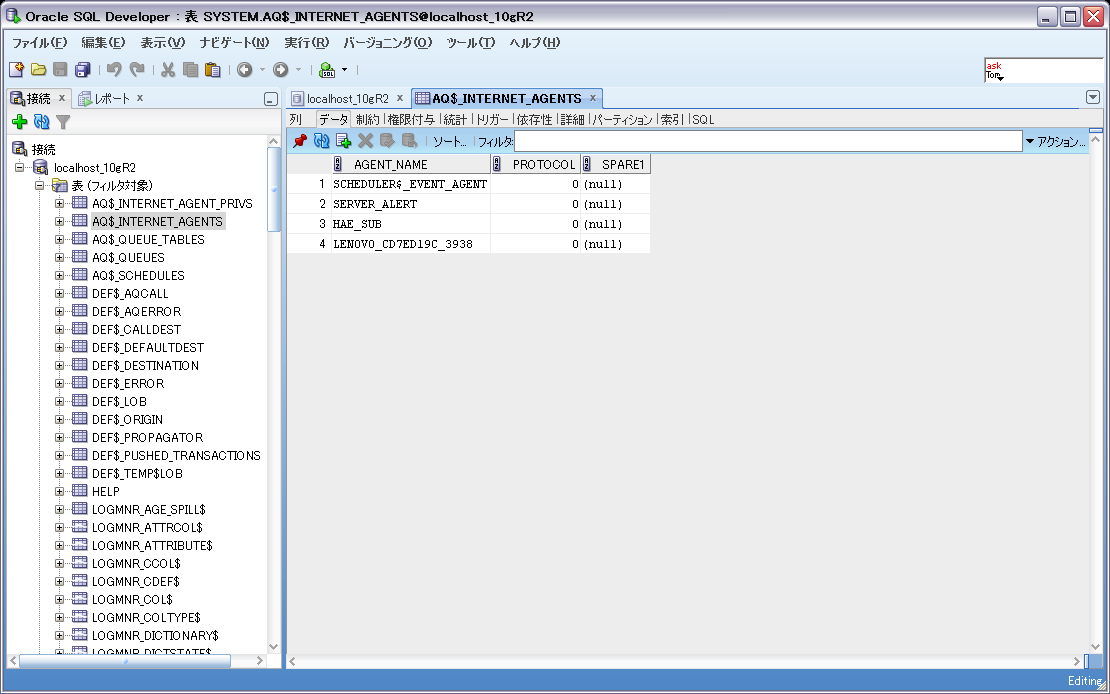Click the green plus new connection icon
1110x694 pixels.
pyautogui.click(x=20, y=123)
